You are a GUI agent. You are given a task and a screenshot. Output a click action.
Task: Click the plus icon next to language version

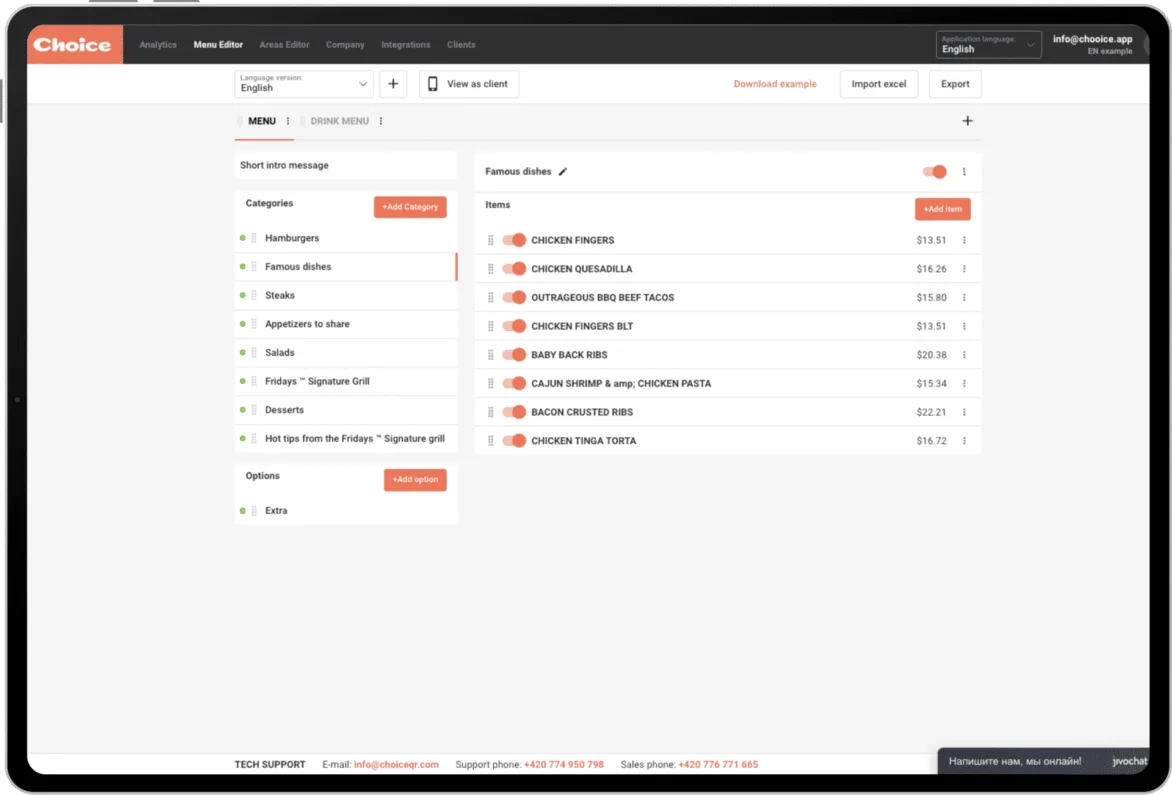[393, 84]
